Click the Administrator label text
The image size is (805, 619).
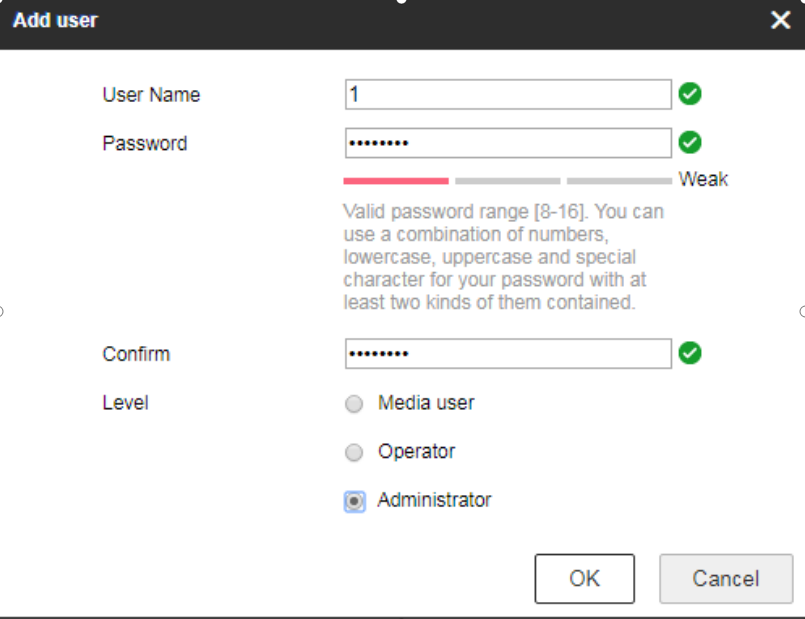(x=434, y=500)
